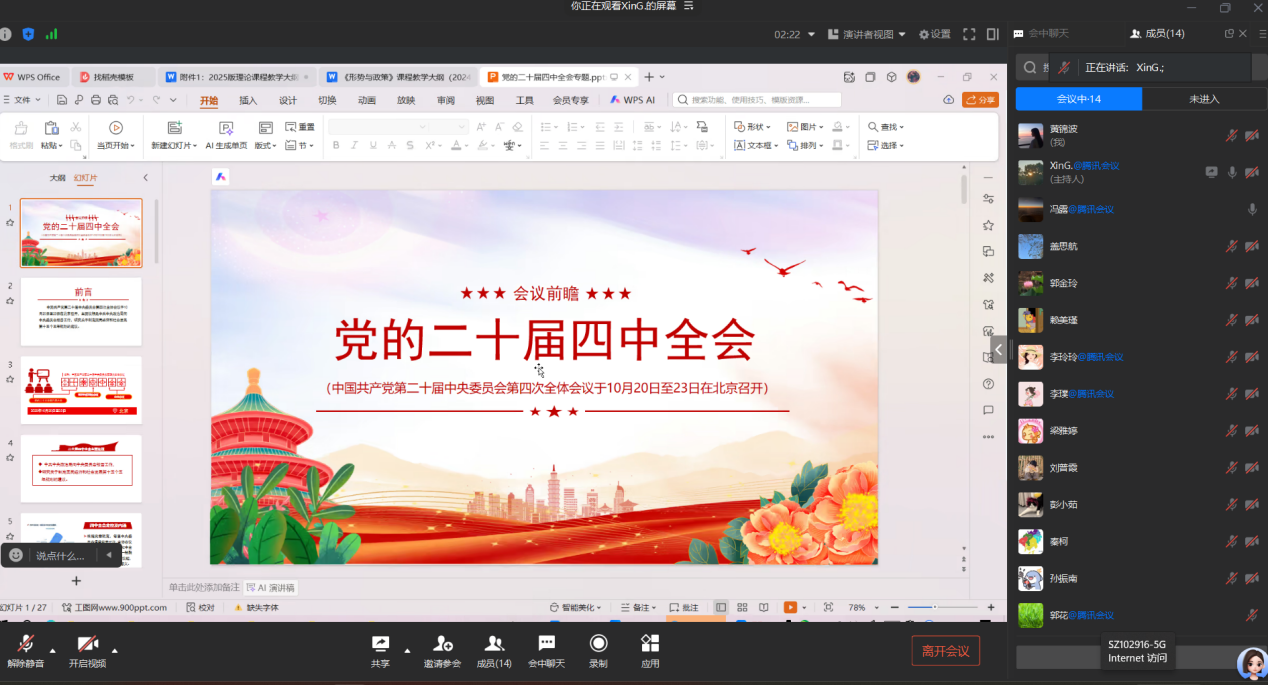Click the WPS 设计 ribbon tab
The height and width of the screenshot is (685, 1268).
tap(288, 100)
